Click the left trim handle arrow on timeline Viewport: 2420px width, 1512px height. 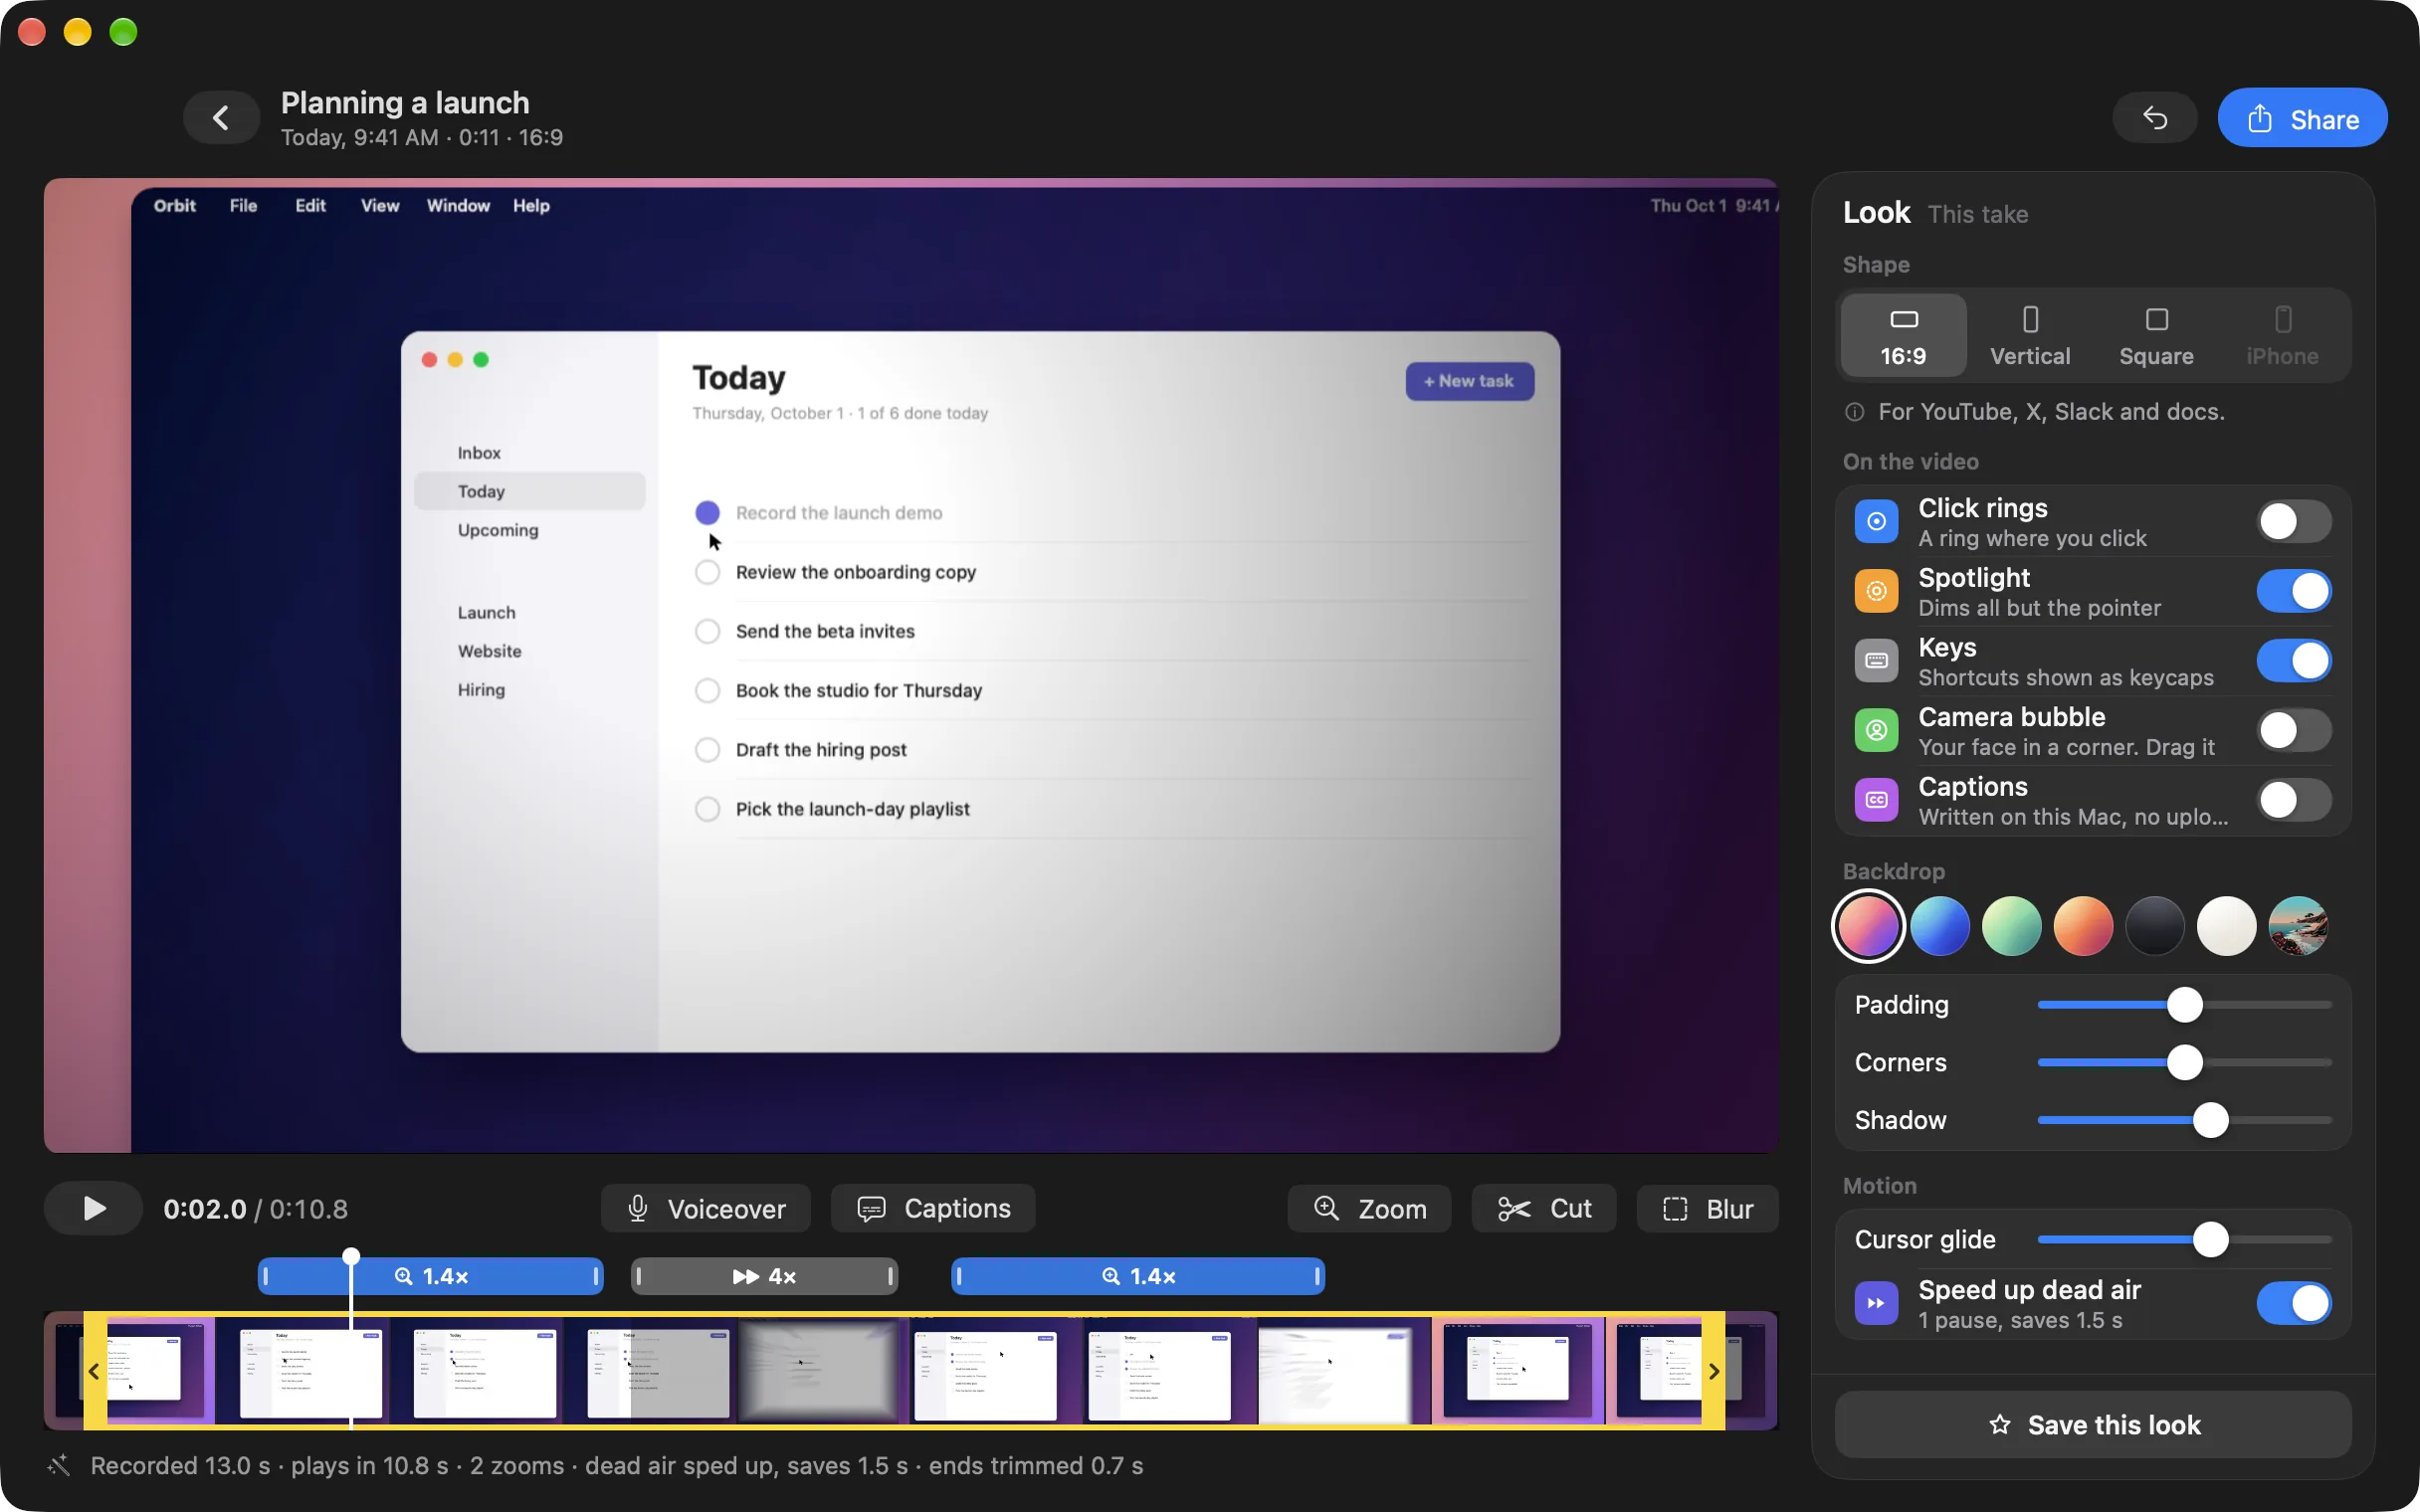pos(94,1371)
